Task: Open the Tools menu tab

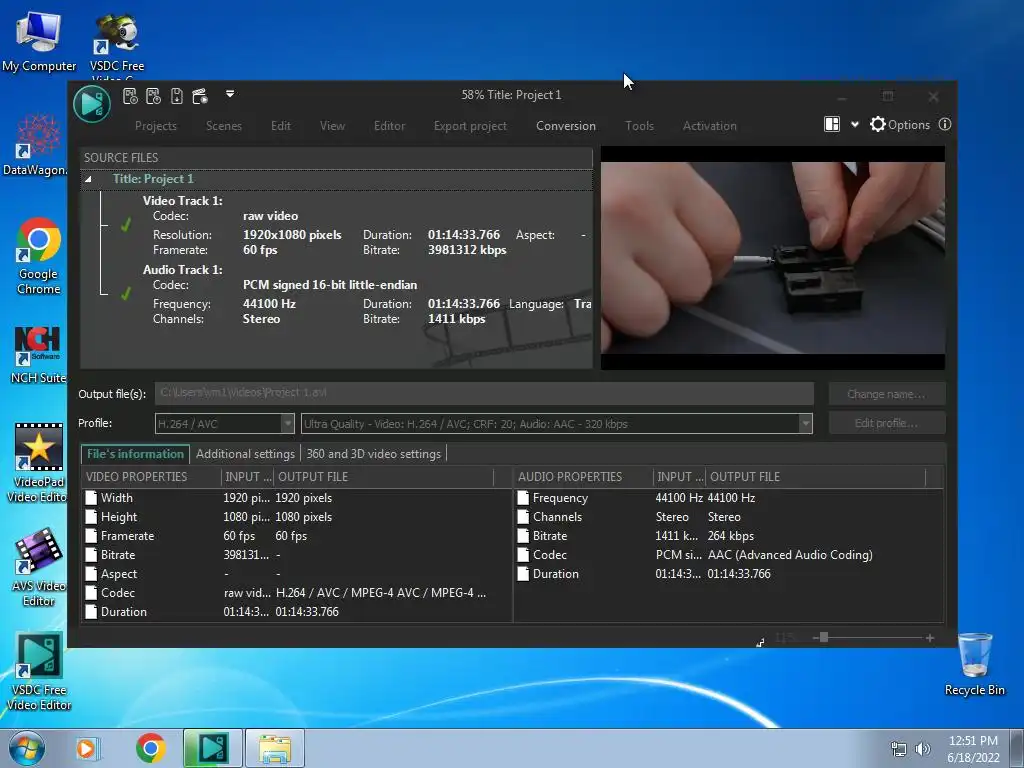Action: 639,125
